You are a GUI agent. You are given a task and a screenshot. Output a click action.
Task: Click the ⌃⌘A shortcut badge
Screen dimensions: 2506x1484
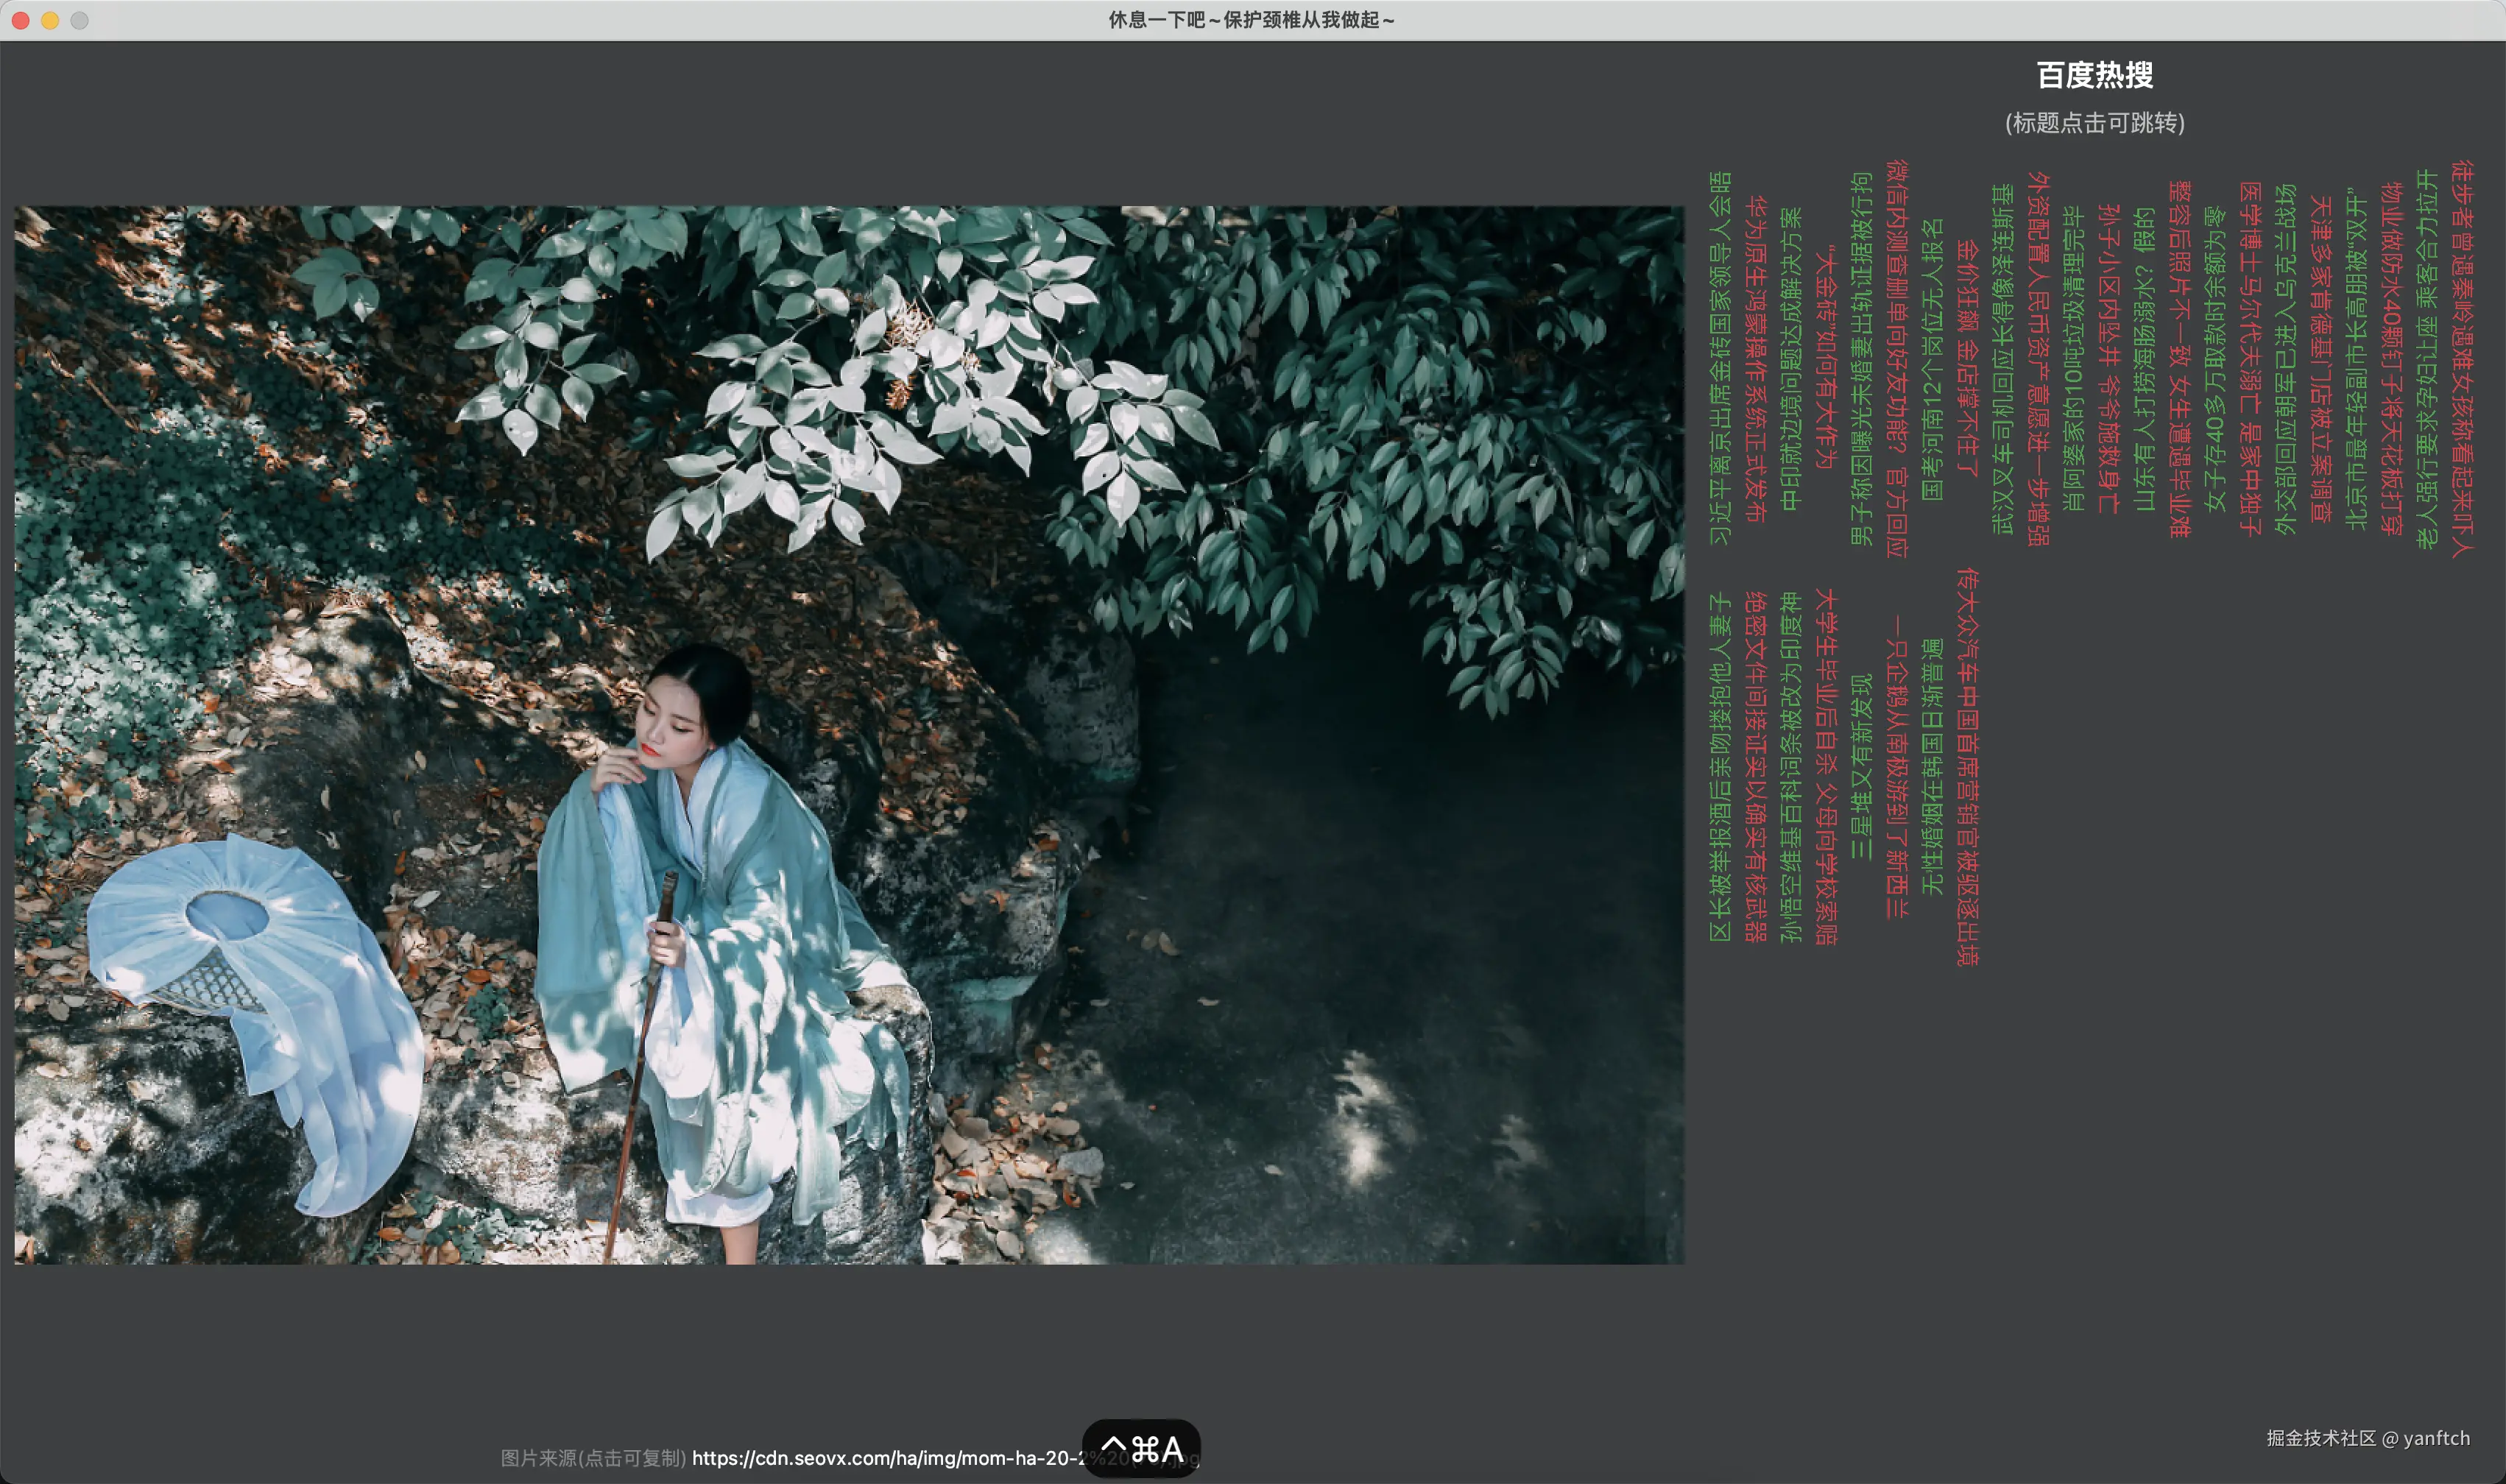point(1141,1448)
